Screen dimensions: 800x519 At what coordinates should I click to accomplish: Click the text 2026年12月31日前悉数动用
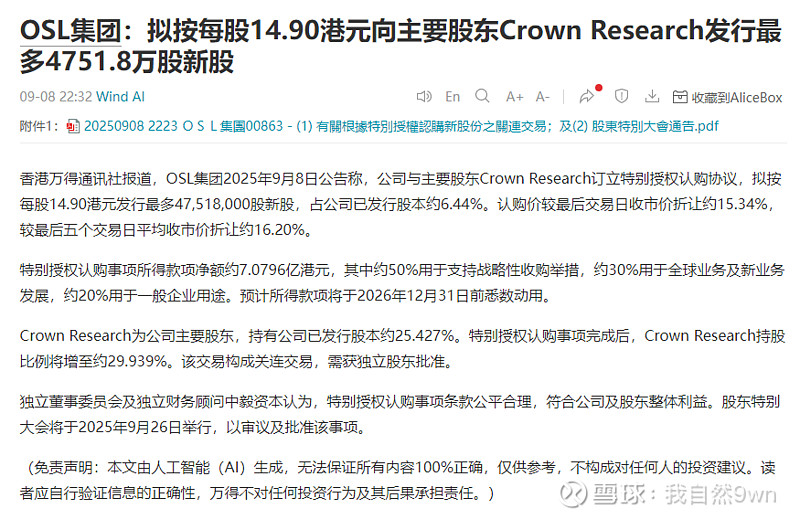click(450, 295)
